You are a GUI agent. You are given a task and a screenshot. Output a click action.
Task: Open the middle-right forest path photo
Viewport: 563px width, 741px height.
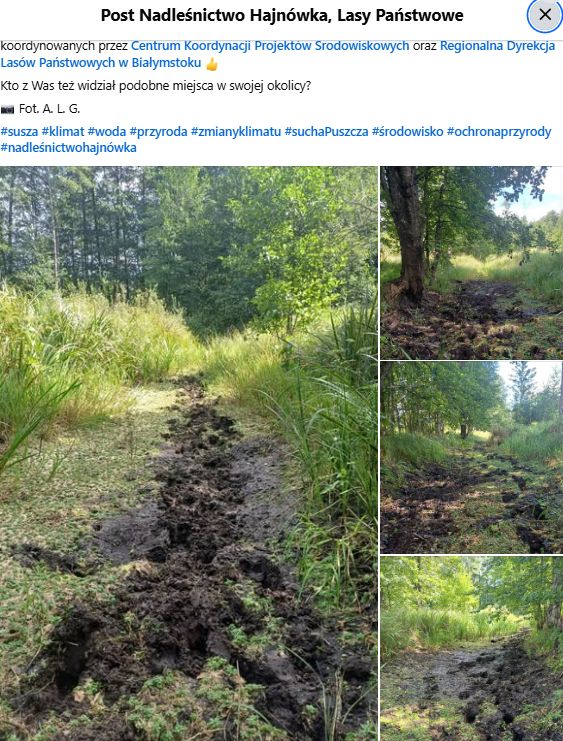[x=471, y=457]
